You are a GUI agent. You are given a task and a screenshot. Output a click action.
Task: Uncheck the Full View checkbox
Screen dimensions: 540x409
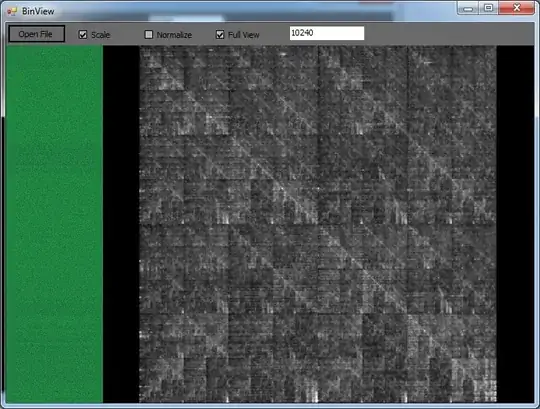(x=220, y=34)
